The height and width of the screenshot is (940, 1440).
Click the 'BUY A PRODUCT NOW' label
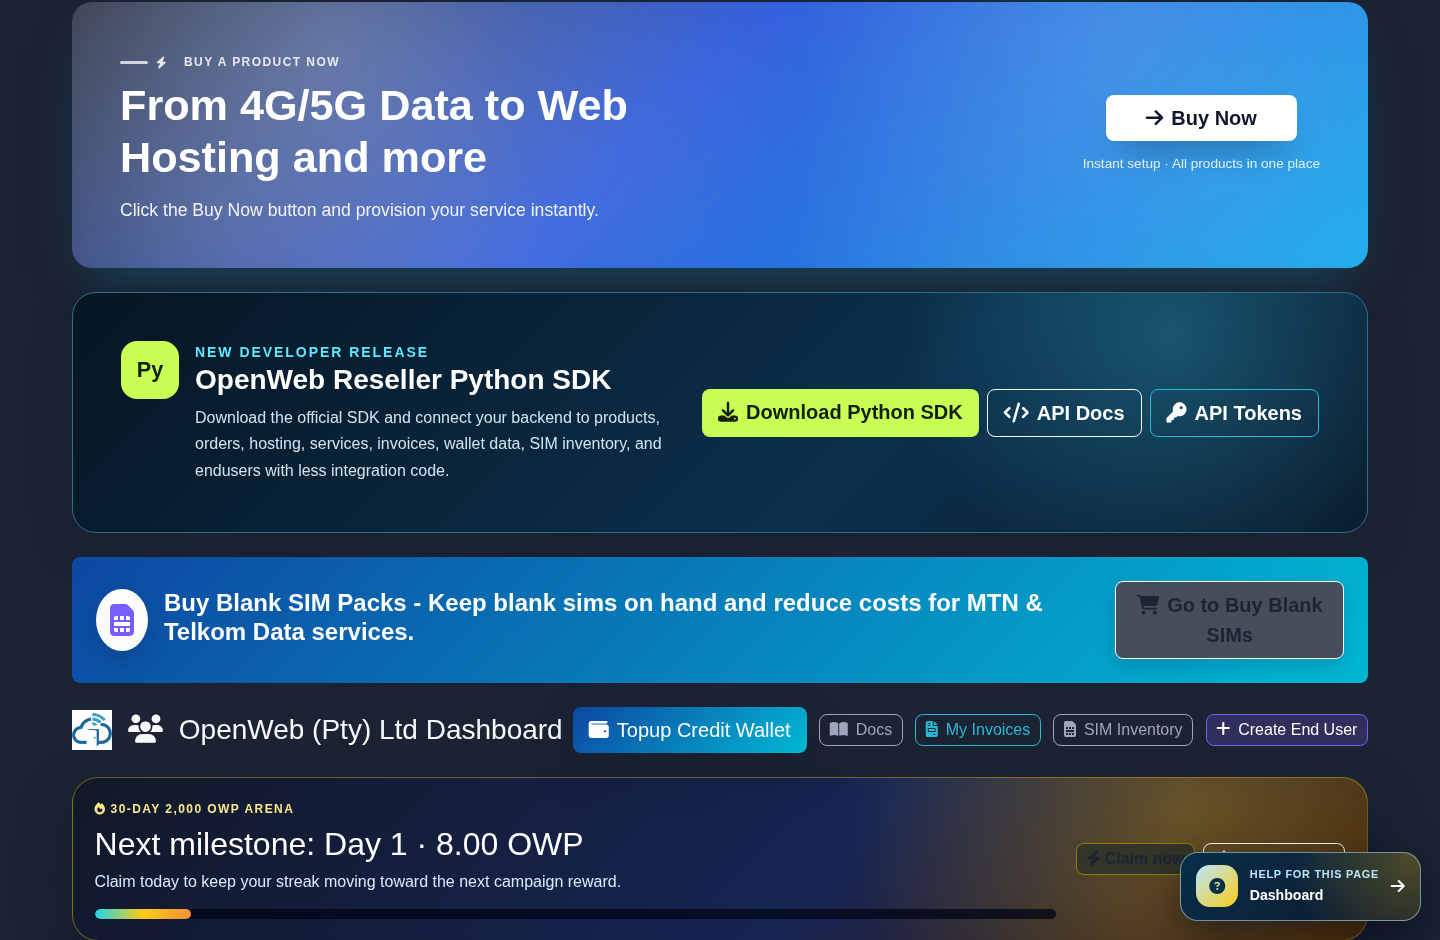click(262, 62)
